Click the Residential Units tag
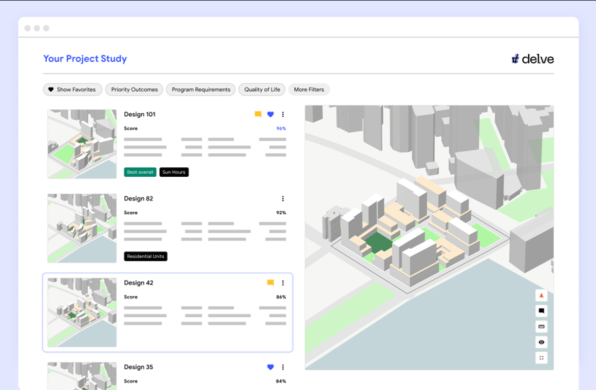Image resolution: width=596 pixels, height=390 pixels. point(146,256)
